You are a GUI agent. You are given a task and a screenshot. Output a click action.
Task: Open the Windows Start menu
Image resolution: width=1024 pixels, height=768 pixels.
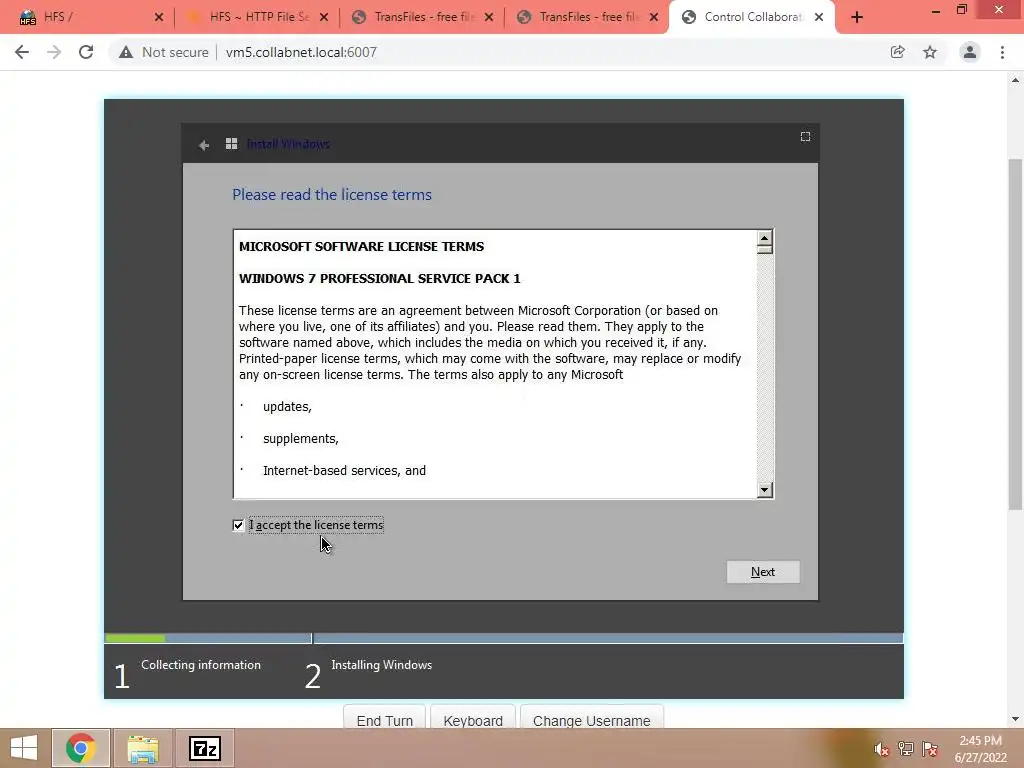[x=24, y=748]
